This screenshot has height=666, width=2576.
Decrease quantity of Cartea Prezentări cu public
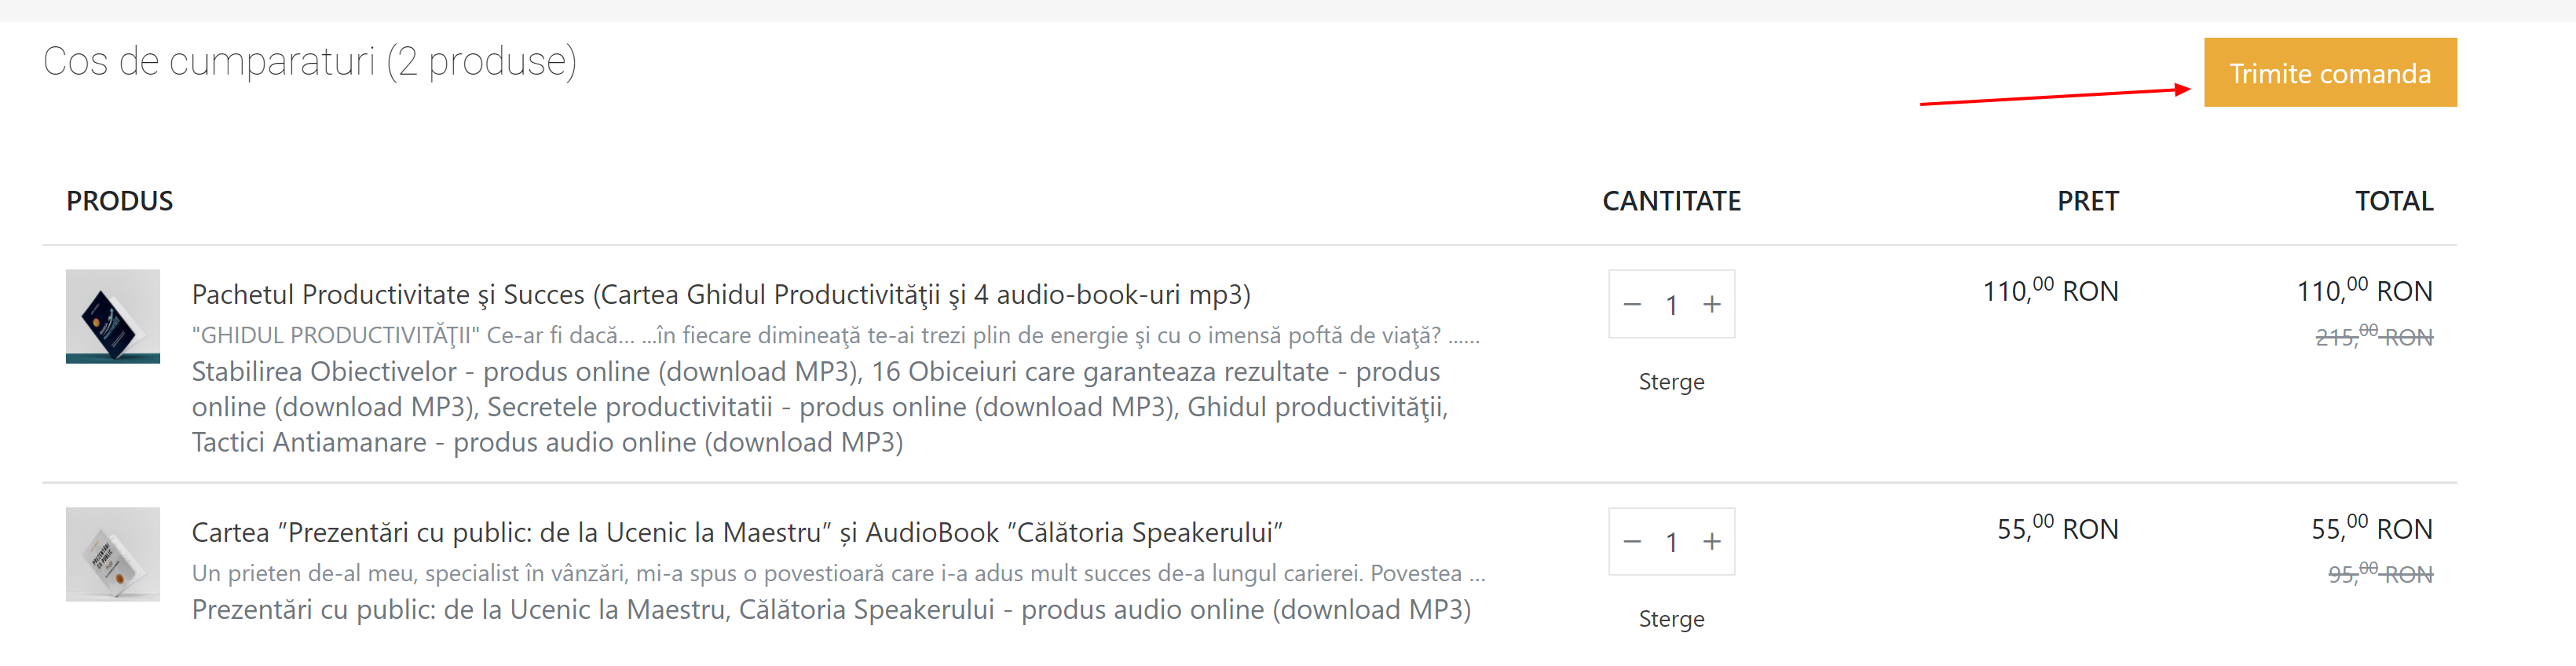click(1632, 542)
